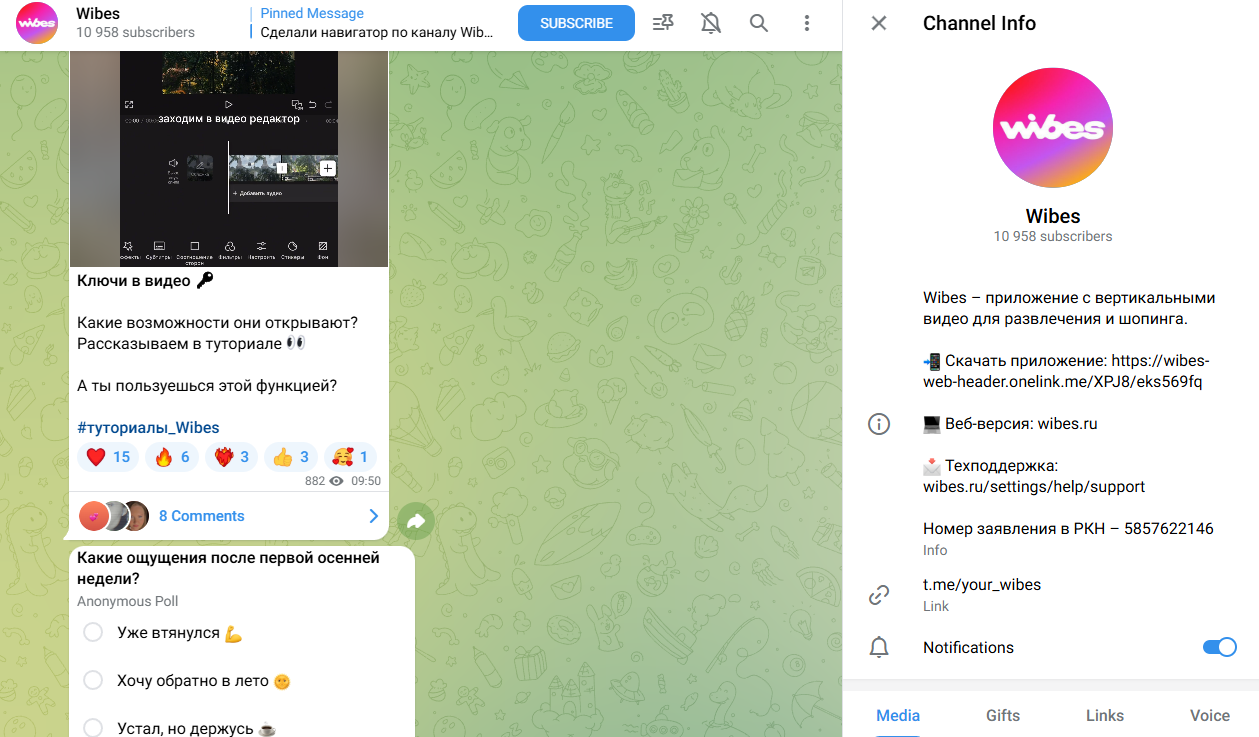Click the t.me/your_wibes channel link
1259x737 pixels.
click(982, 585)
